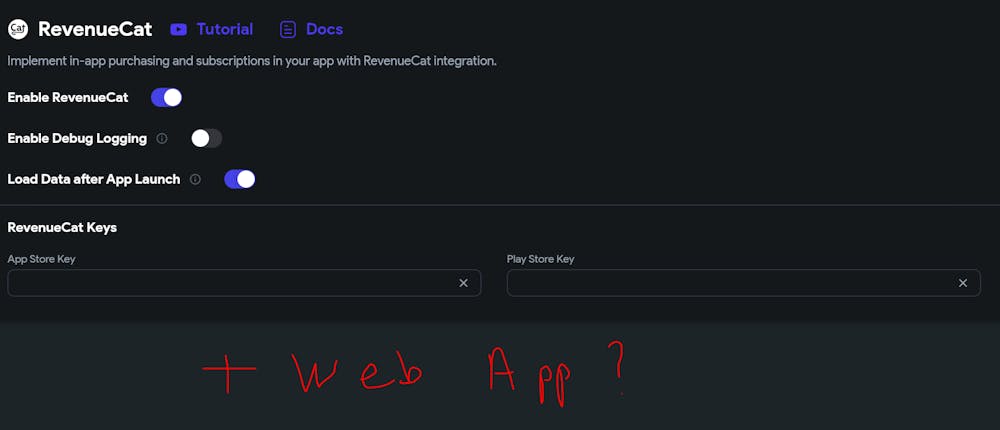Click the document icon beside Docs

288,30
